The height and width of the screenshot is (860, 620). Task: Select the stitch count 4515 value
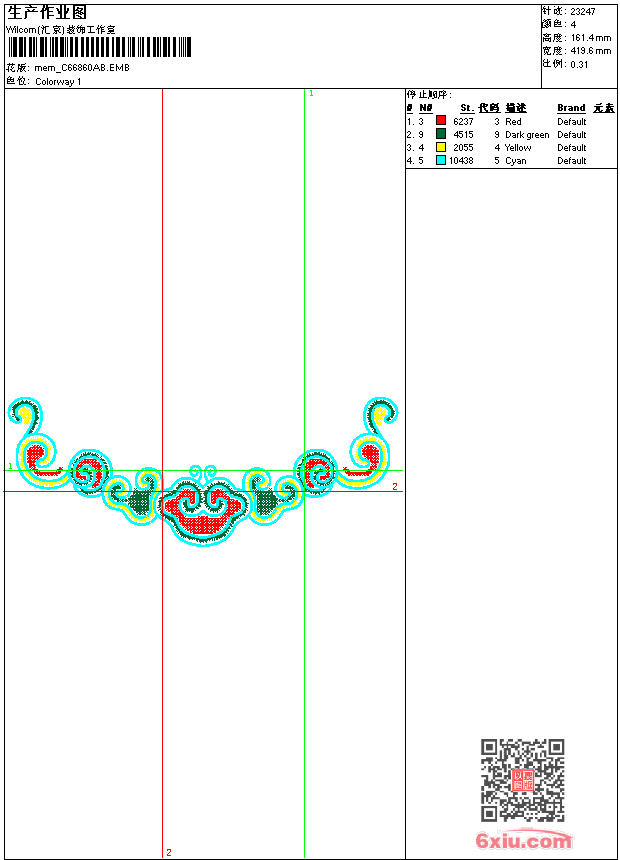point(463,135)
